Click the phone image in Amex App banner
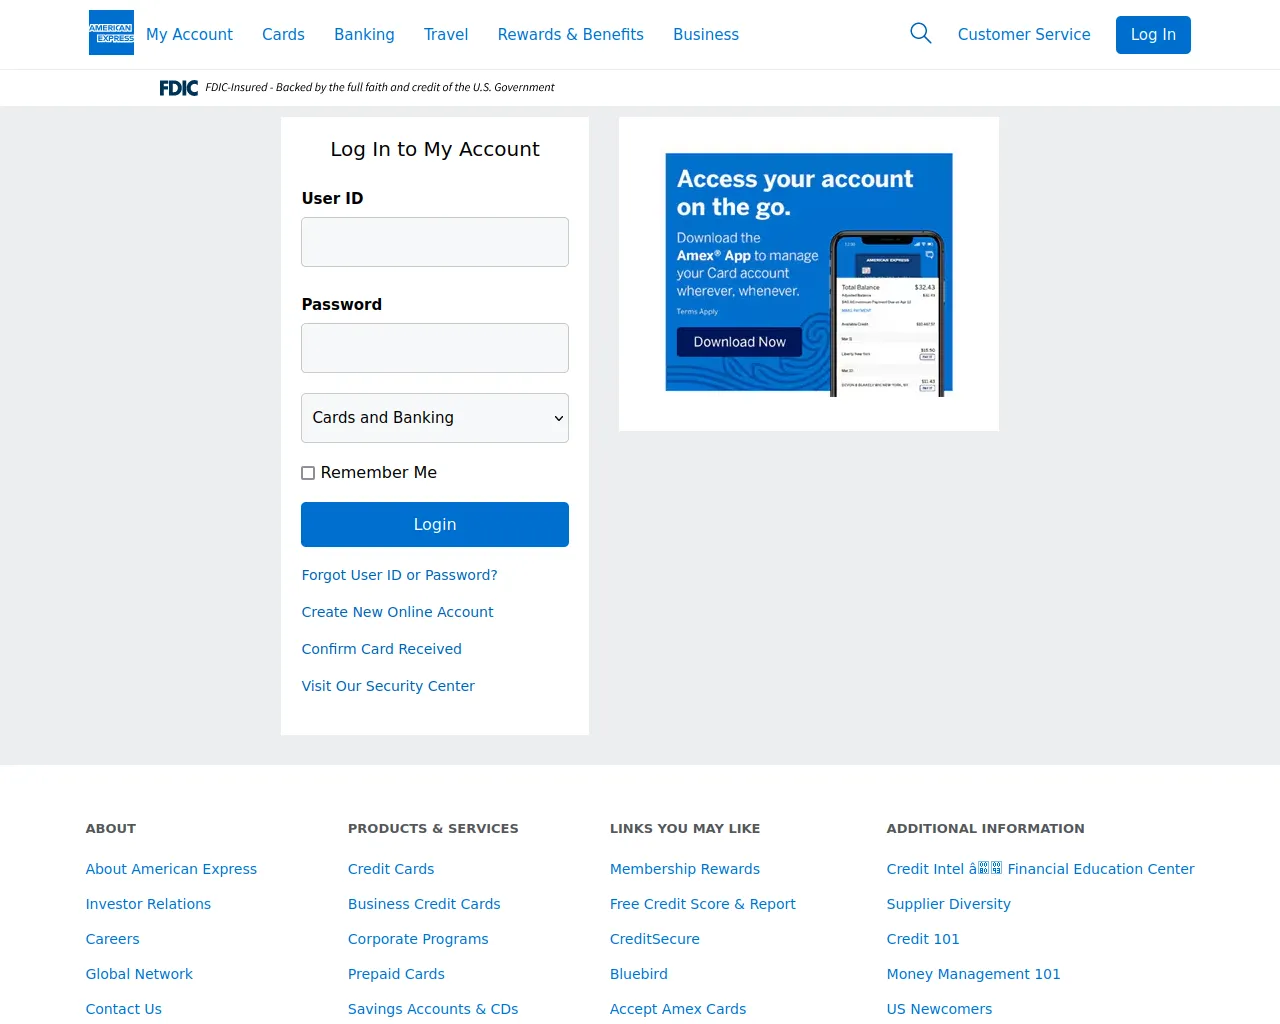Viewport: 1280px width, 1024px height. [887, 314]
